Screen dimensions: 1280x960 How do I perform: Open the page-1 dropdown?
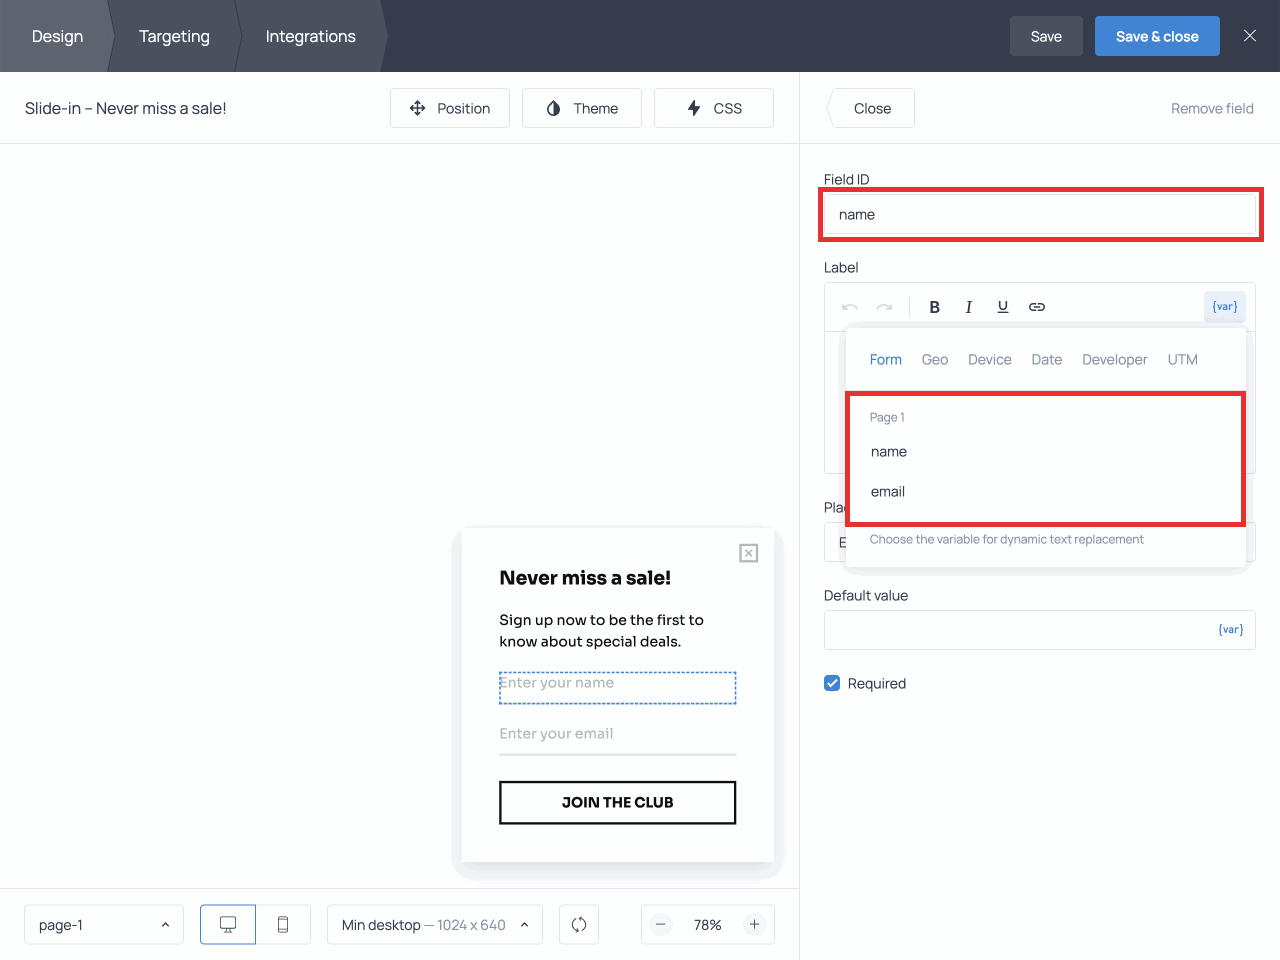click(x=104, y=925)
